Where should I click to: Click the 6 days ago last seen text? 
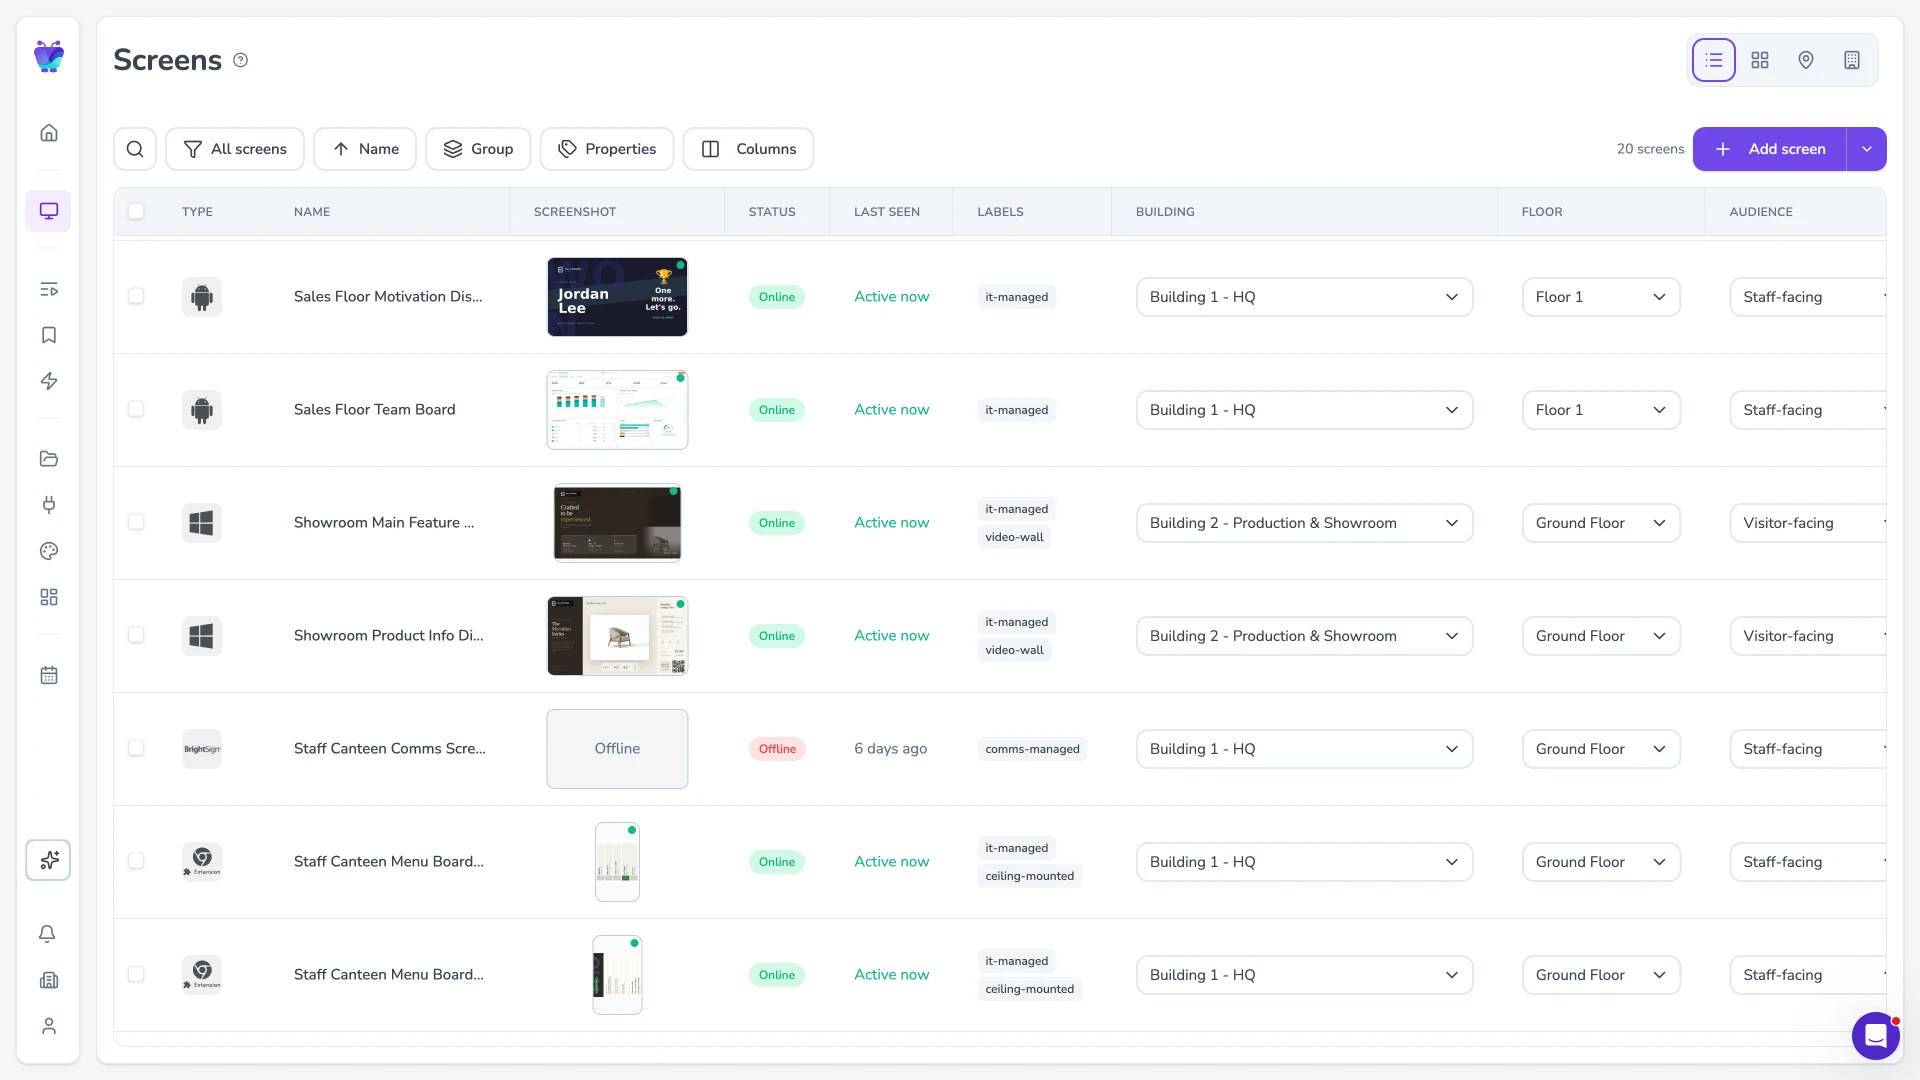(890, 749)
